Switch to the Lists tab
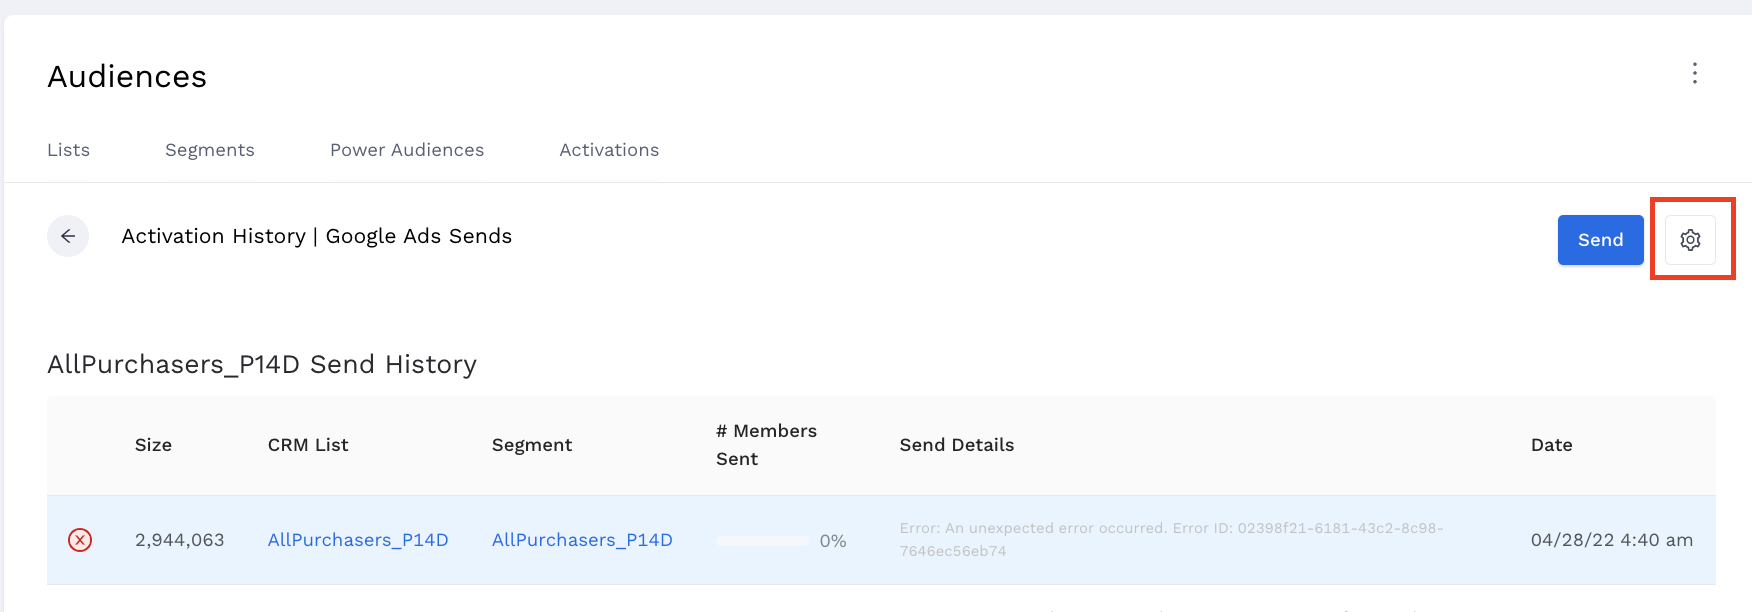1752x612 pixels. (68, 150)
